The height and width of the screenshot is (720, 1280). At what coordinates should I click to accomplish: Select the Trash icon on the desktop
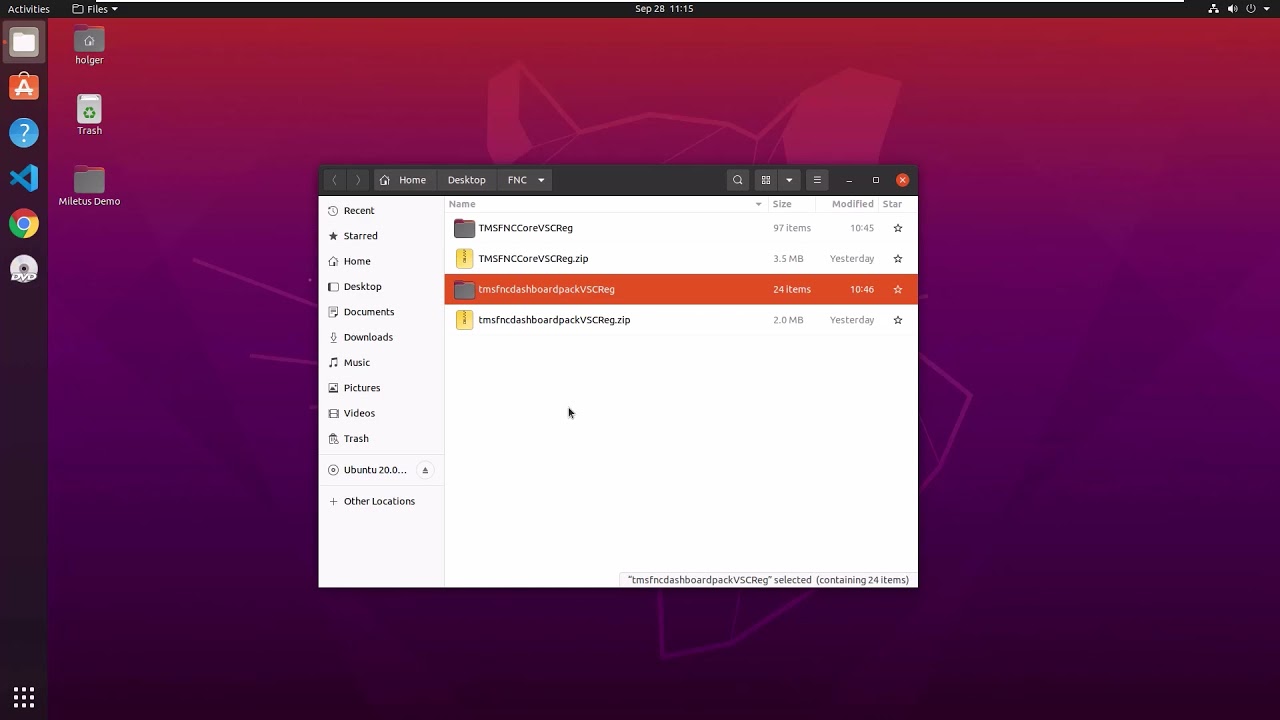(89, 116)
